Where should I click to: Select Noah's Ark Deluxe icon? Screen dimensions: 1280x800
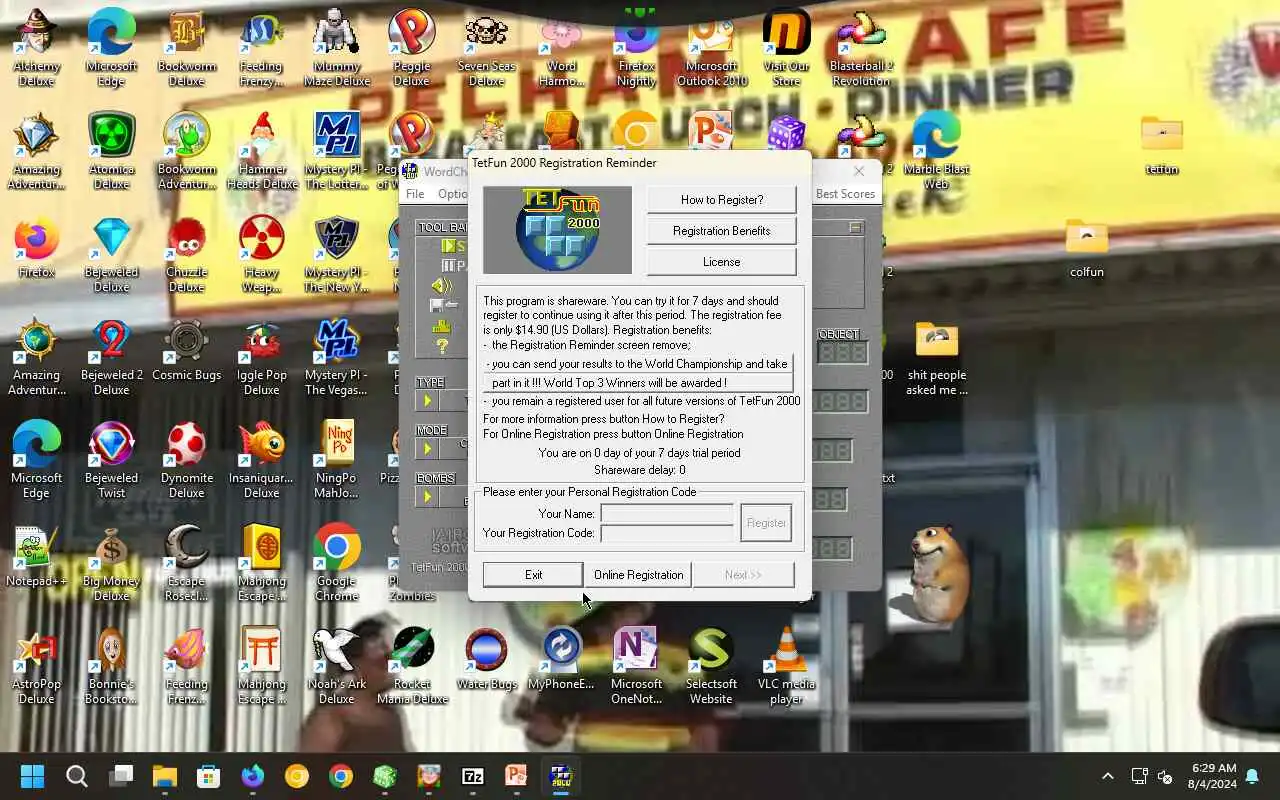(x=336, y=666)
